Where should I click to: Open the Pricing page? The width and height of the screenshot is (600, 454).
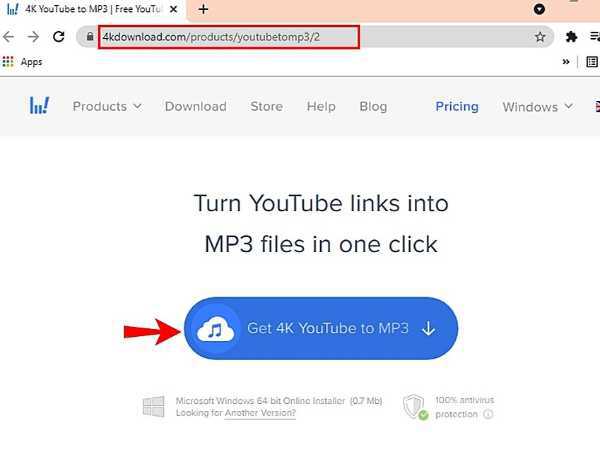457,106
